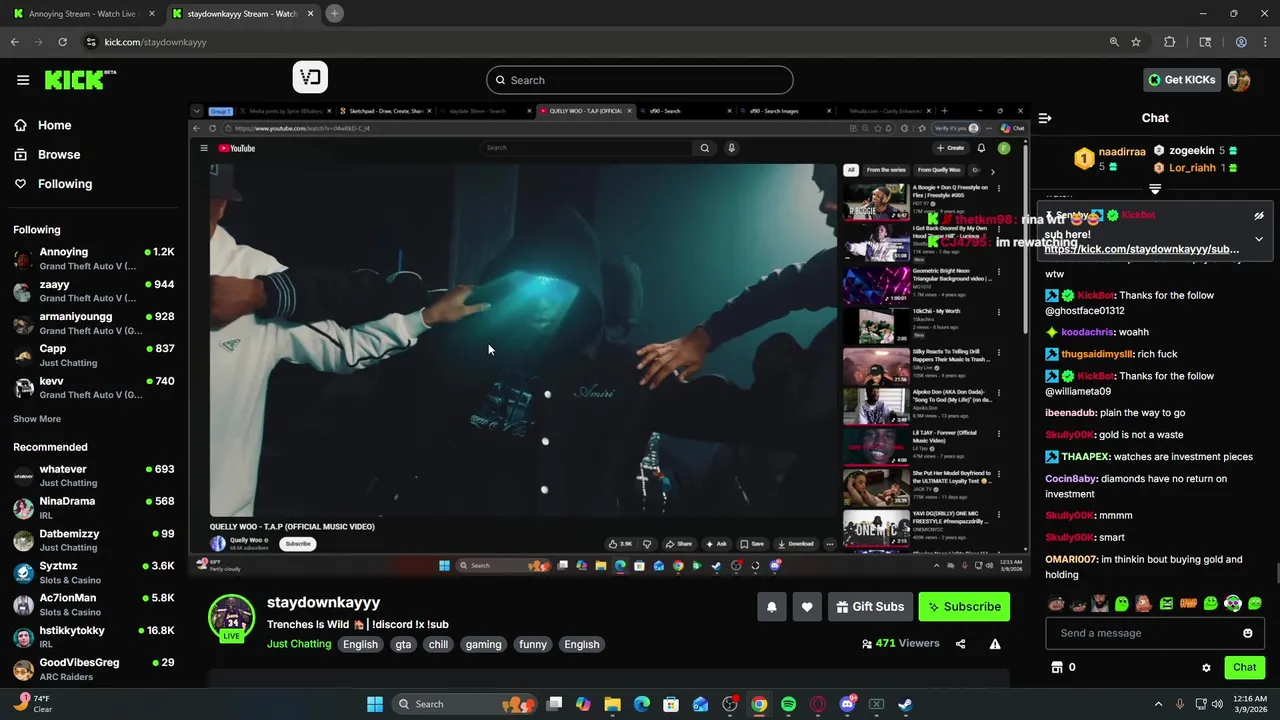The image size is (1280, 720).
Task: Open NinaDrama recommended channel
Action: pyautogui.click(x=93, y=508)
